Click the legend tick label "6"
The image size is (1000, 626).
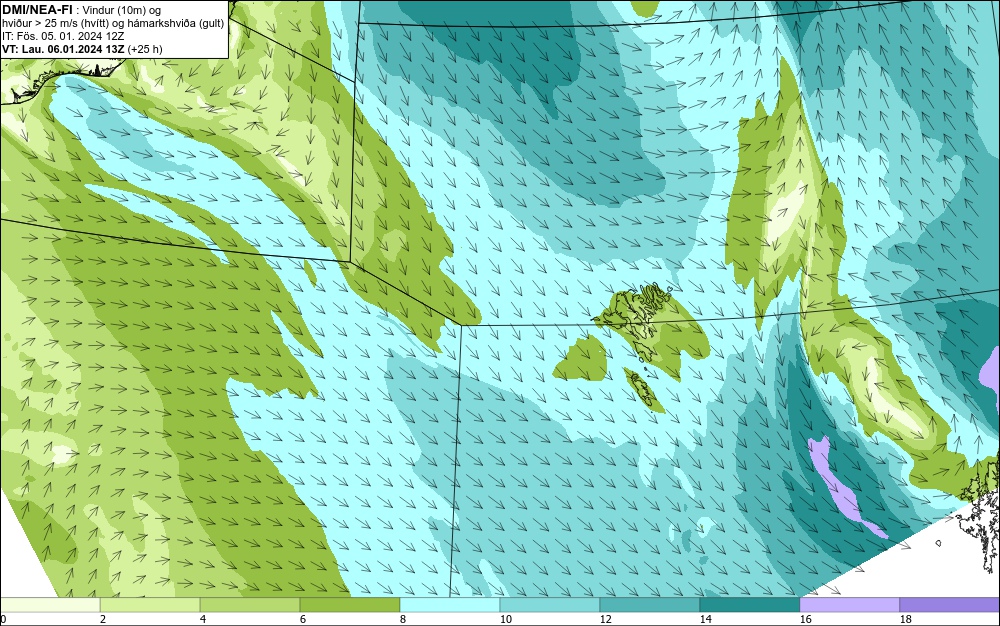click(302, 619)
